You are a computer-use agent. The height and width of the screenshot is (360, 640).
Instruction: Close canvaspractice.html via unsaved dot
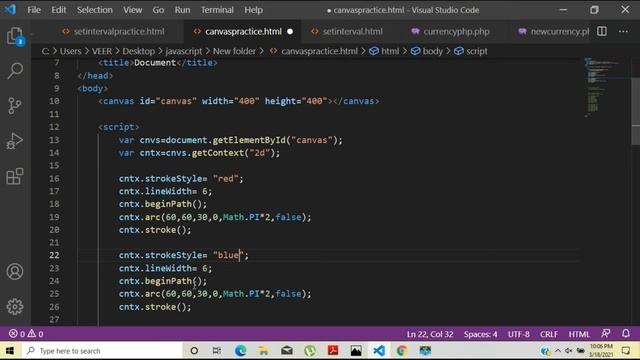tap(290, 31)
